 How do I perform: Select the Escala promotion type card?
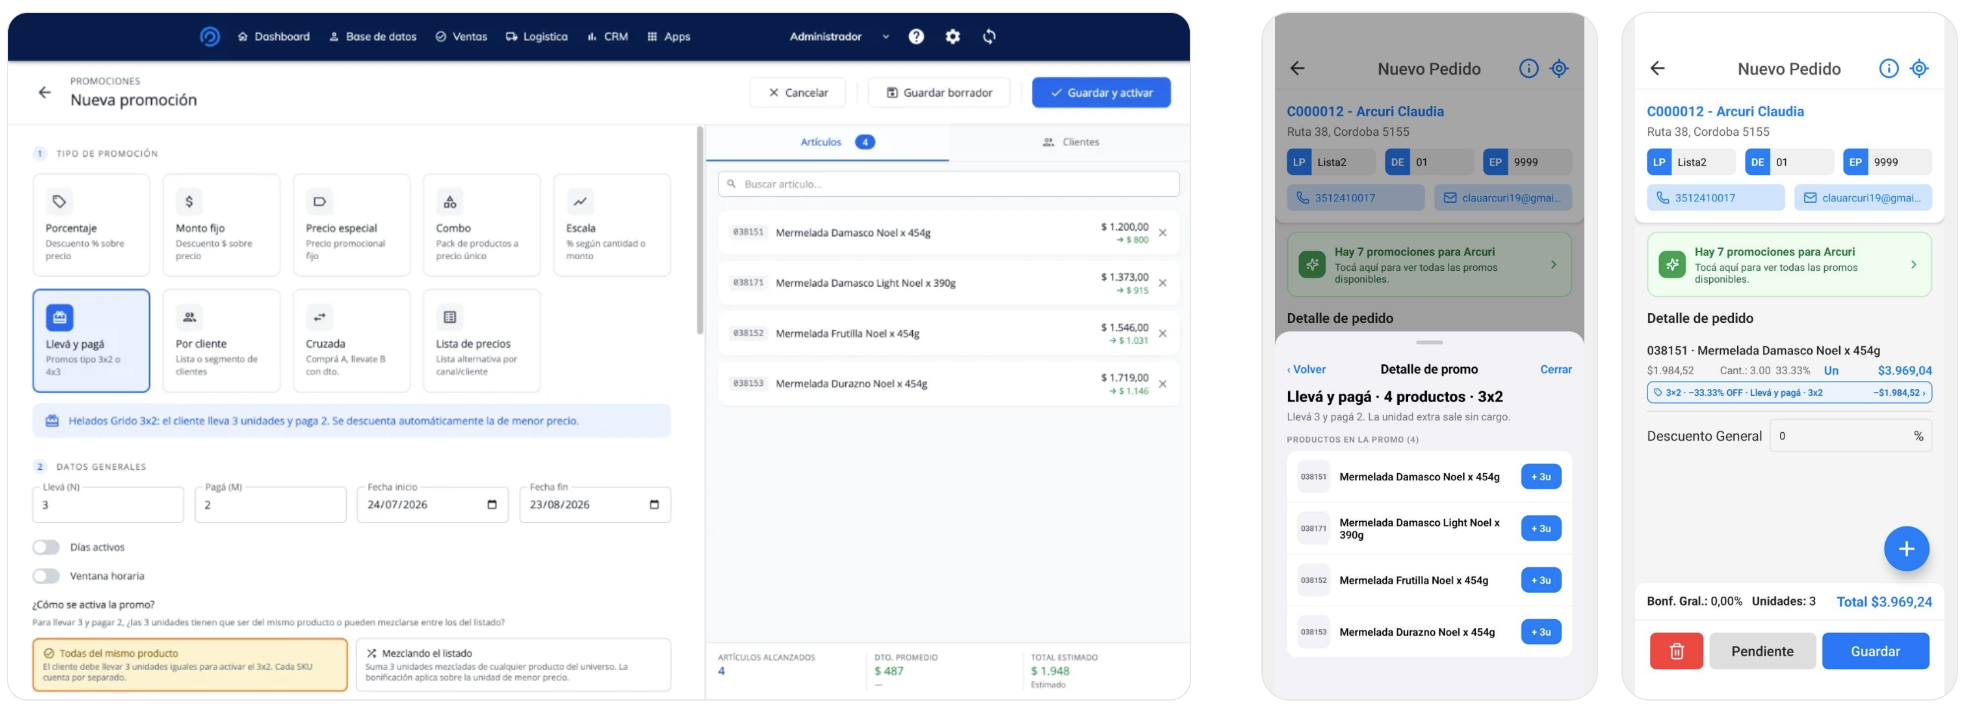[612, 225]
